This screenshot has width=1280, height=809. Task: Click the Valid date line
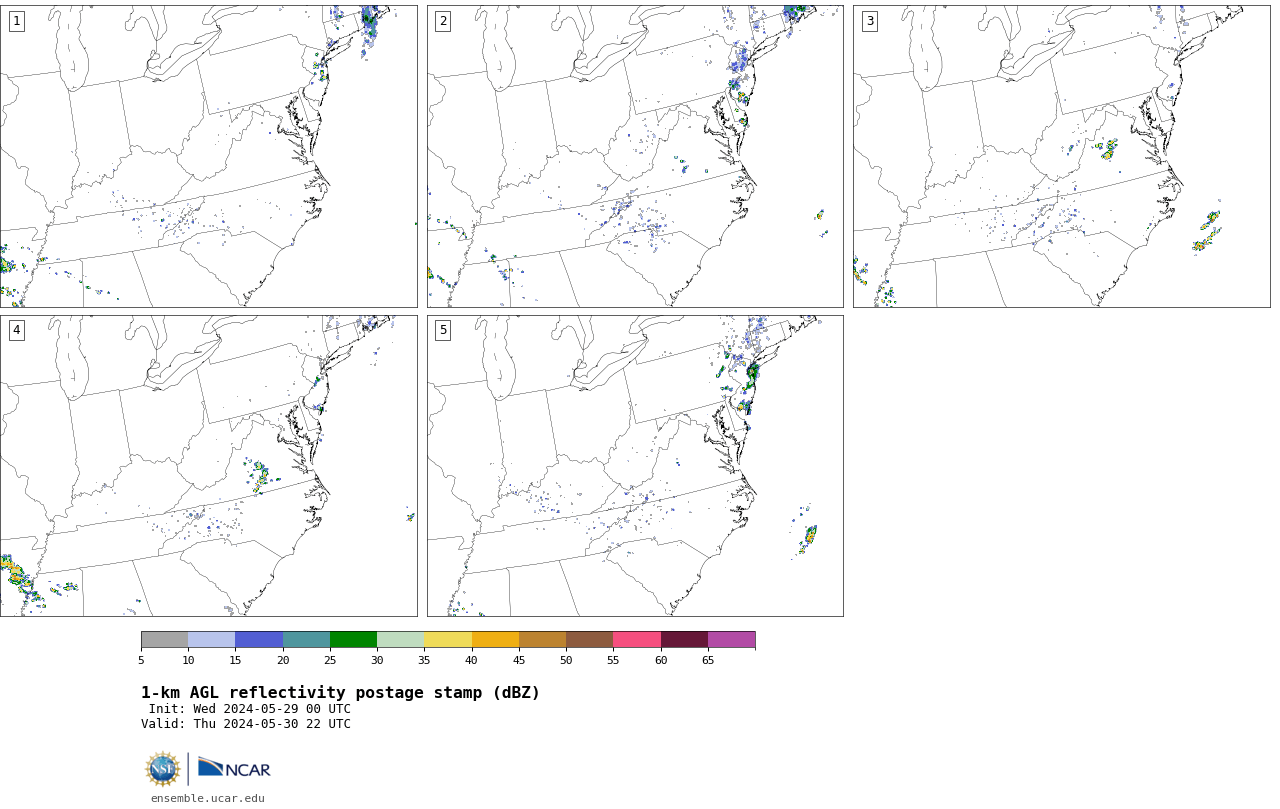(246, 724)
